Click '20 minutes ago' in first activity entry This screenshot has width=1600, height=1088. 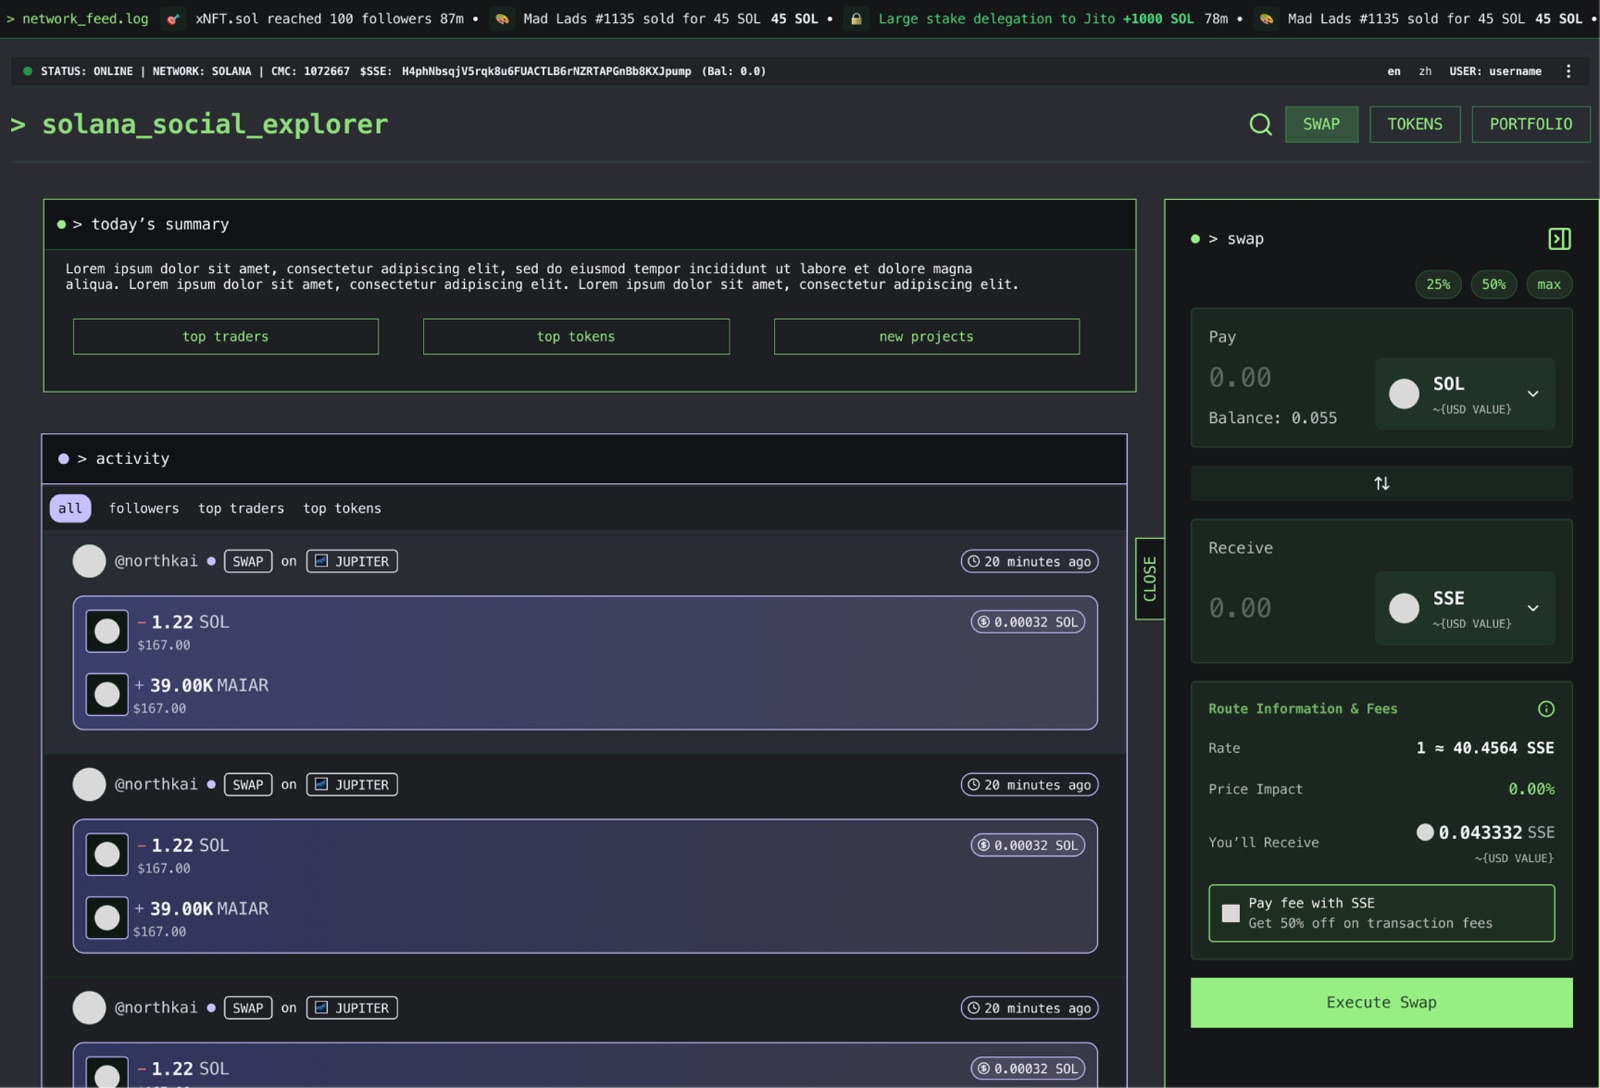1029,561
